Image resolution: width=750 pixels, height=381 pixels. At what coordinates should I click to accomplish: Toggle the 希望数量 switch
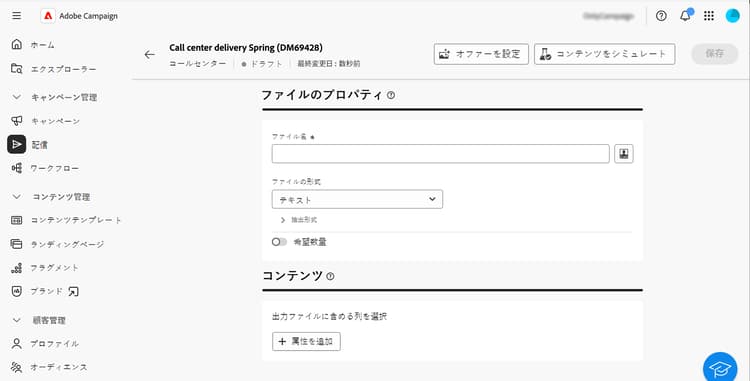[x=279, y=242]
